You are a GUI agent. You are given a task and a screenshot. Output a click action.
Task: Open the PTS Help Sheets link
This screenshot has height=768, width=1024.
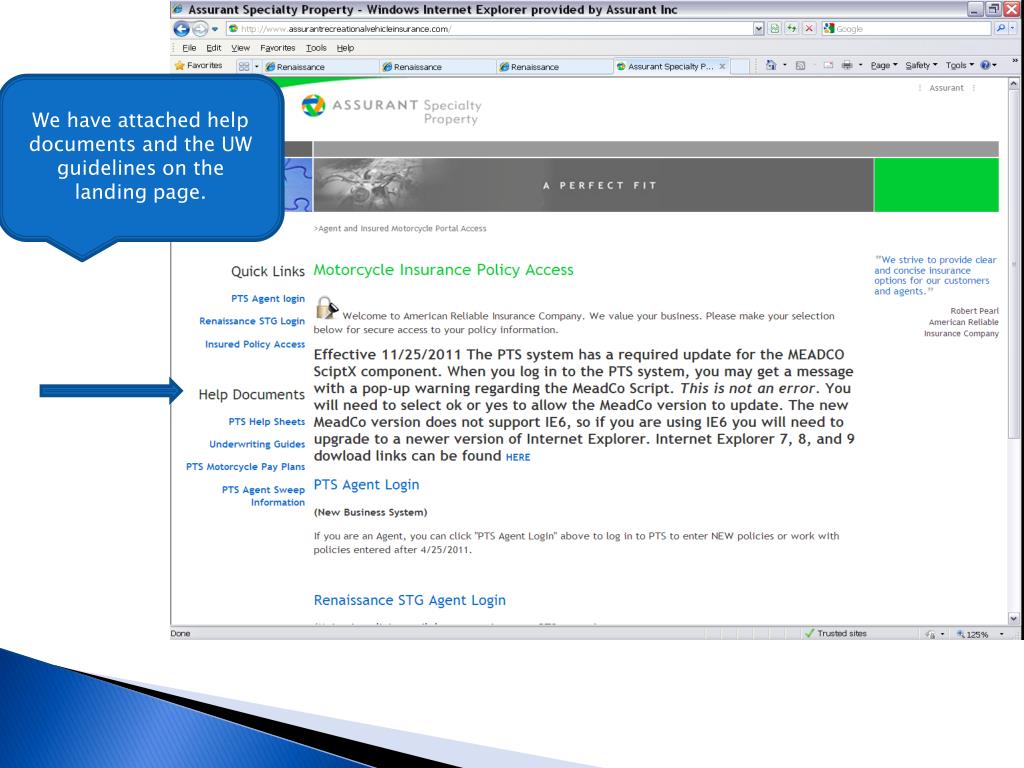266,422
